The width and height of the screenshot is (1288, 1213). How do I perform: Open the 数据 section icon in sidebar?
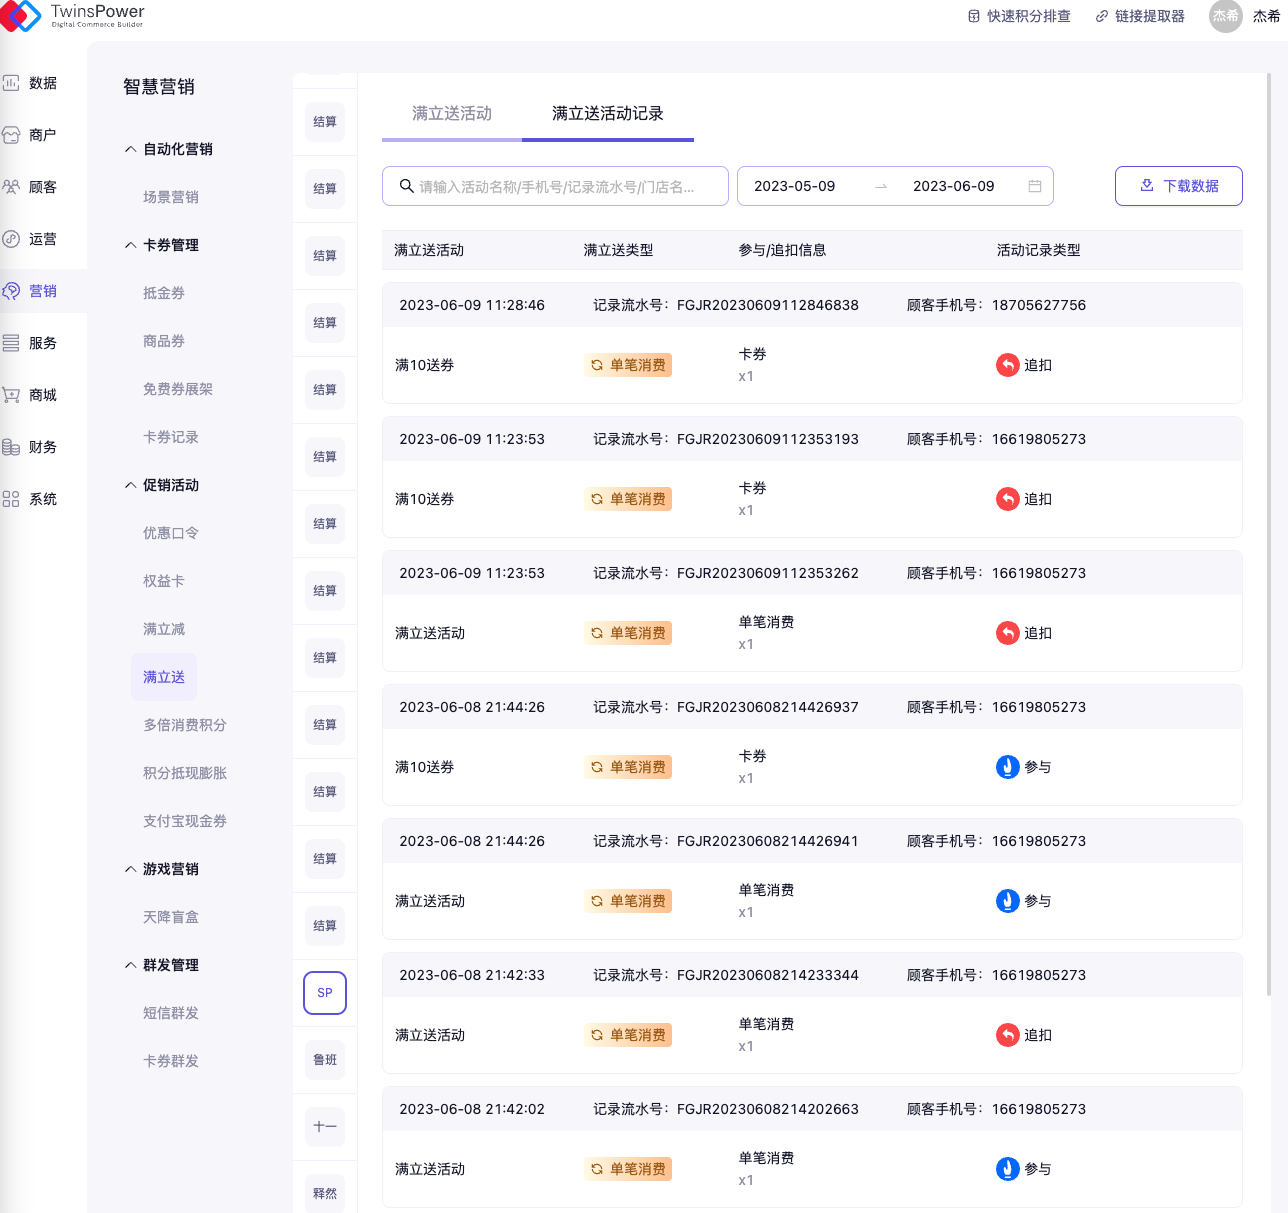click(11, 83)
